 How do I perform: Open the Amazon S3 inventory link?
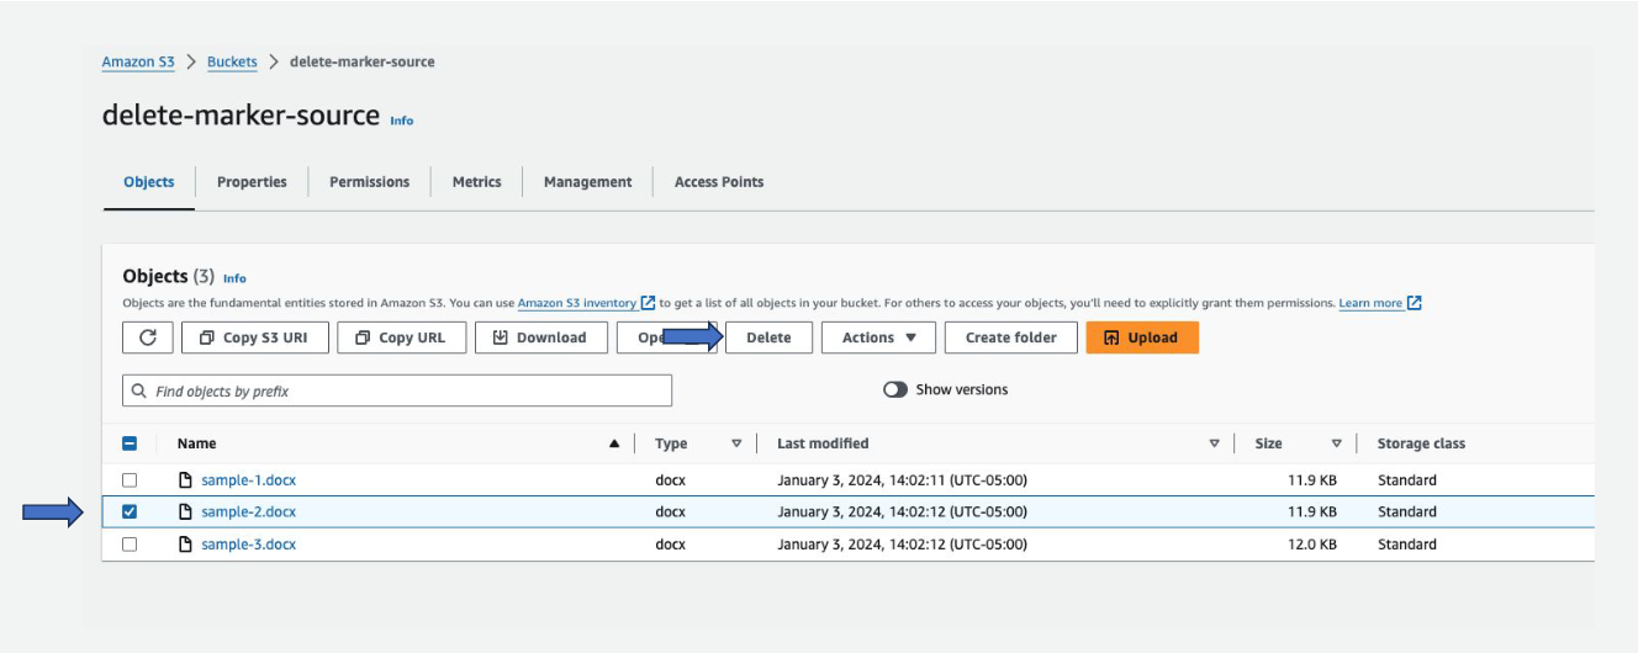point(577,303)
